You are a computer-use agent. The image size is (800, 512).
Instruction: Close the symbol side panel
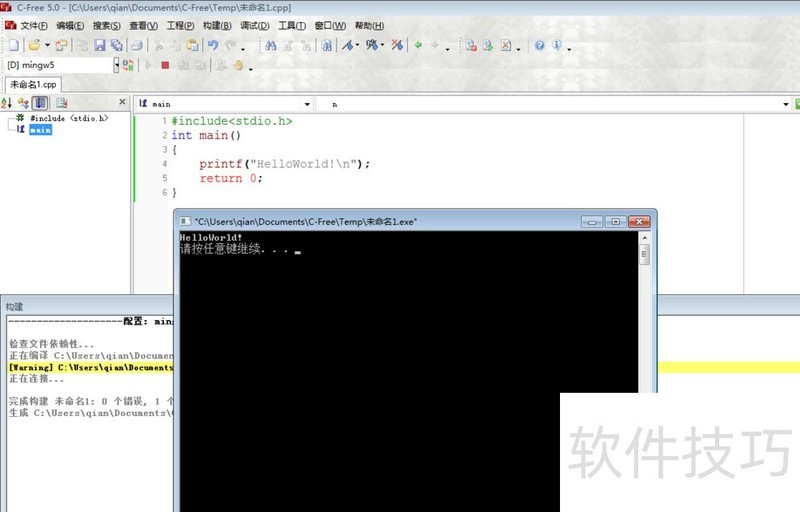point(122,102)
